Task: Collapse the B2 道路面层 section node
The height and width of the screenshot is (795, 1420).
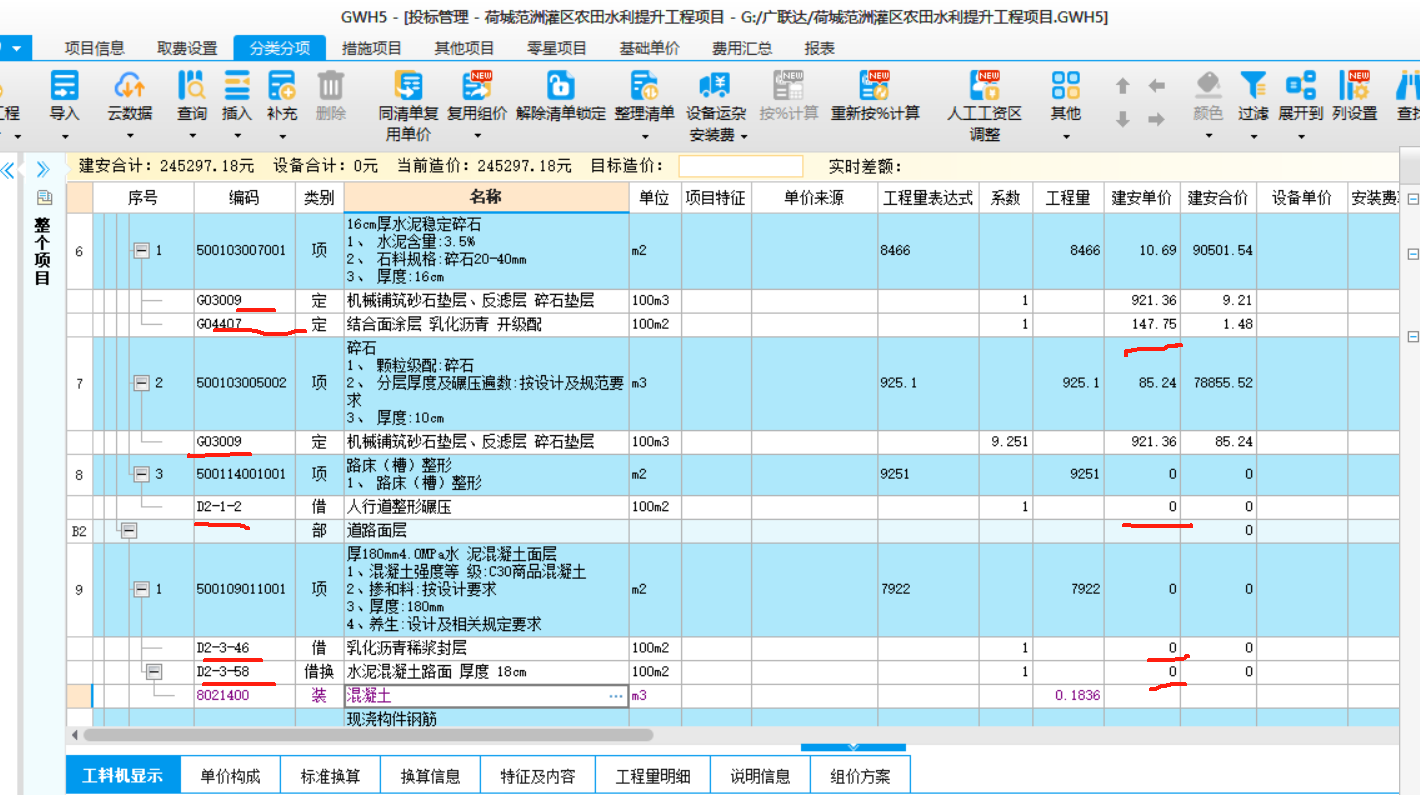Action: coord(129,531)
